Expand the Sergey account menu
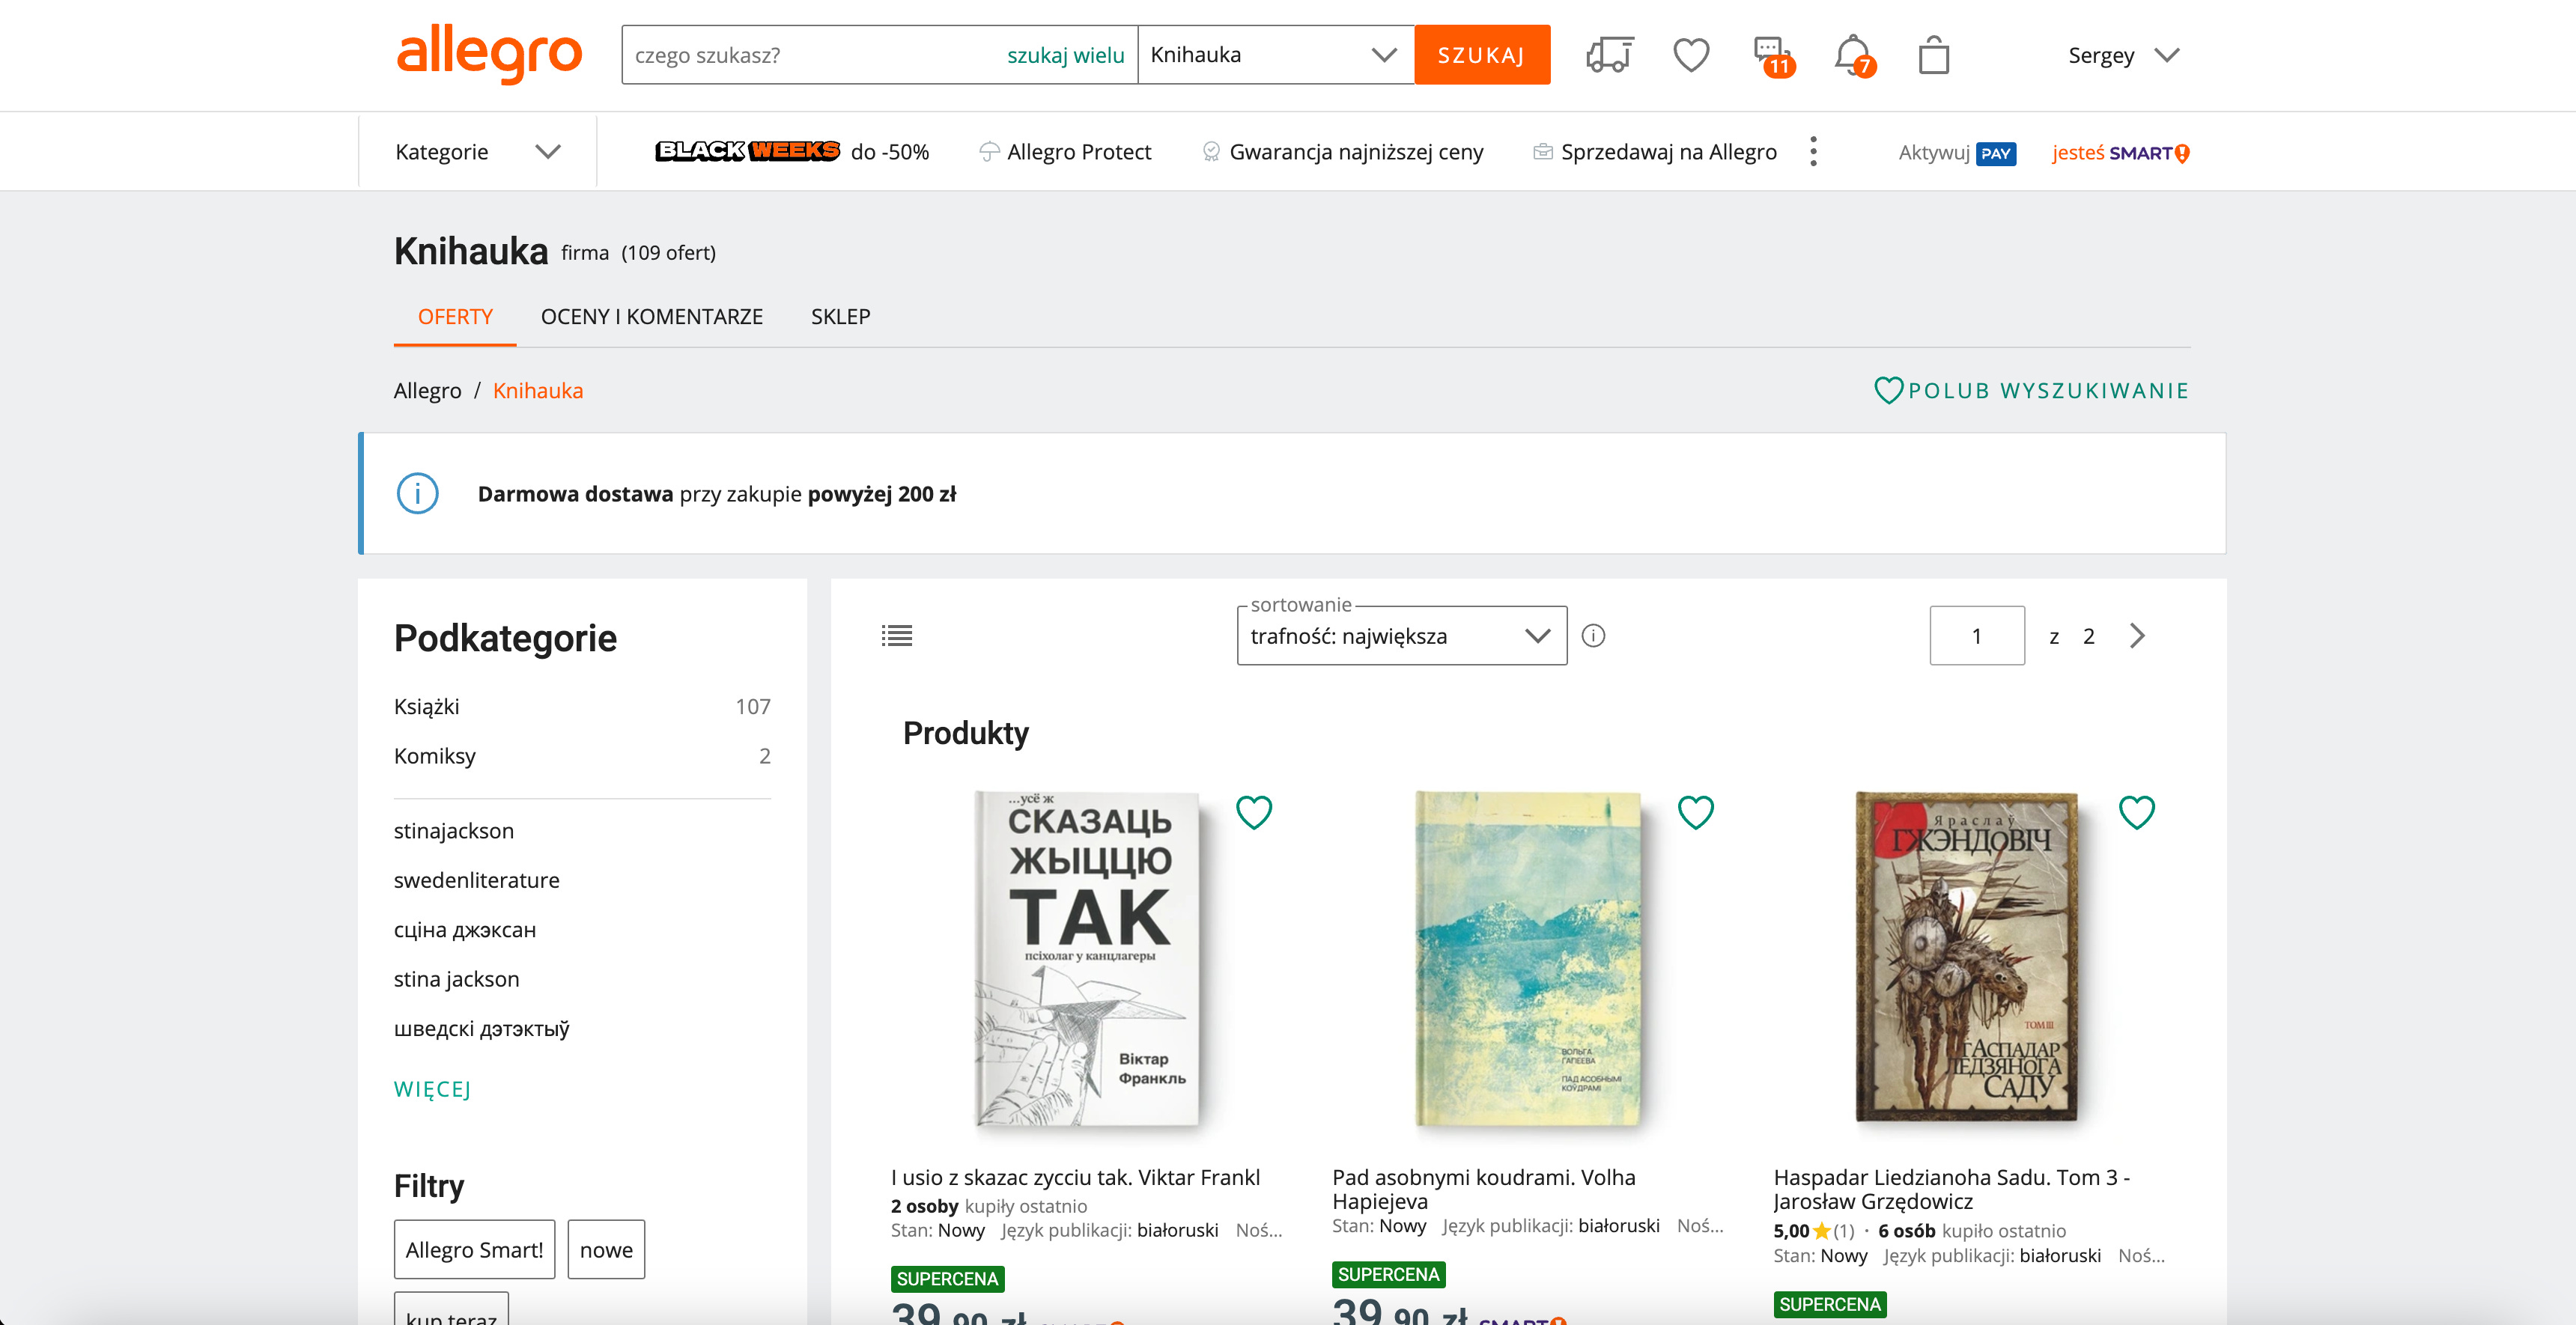This screenshot has width=2576, height=1325. tap(2123, 55)
